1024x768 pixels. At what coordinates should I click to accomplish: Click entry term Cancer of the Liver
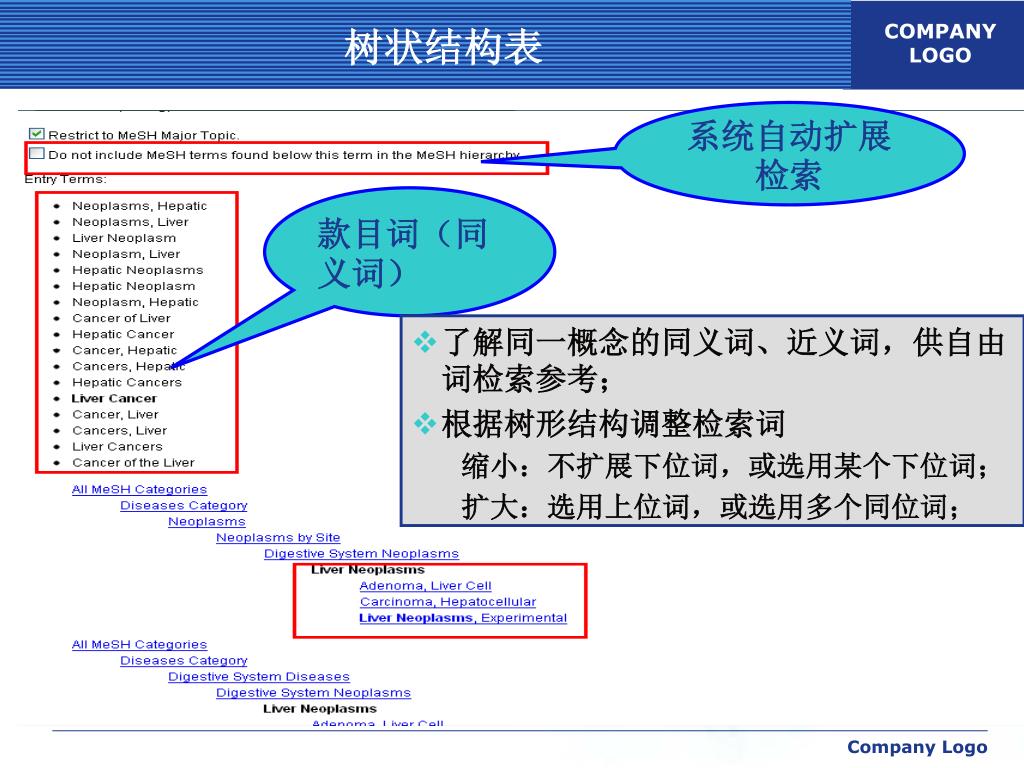click(x=133, y=462)
